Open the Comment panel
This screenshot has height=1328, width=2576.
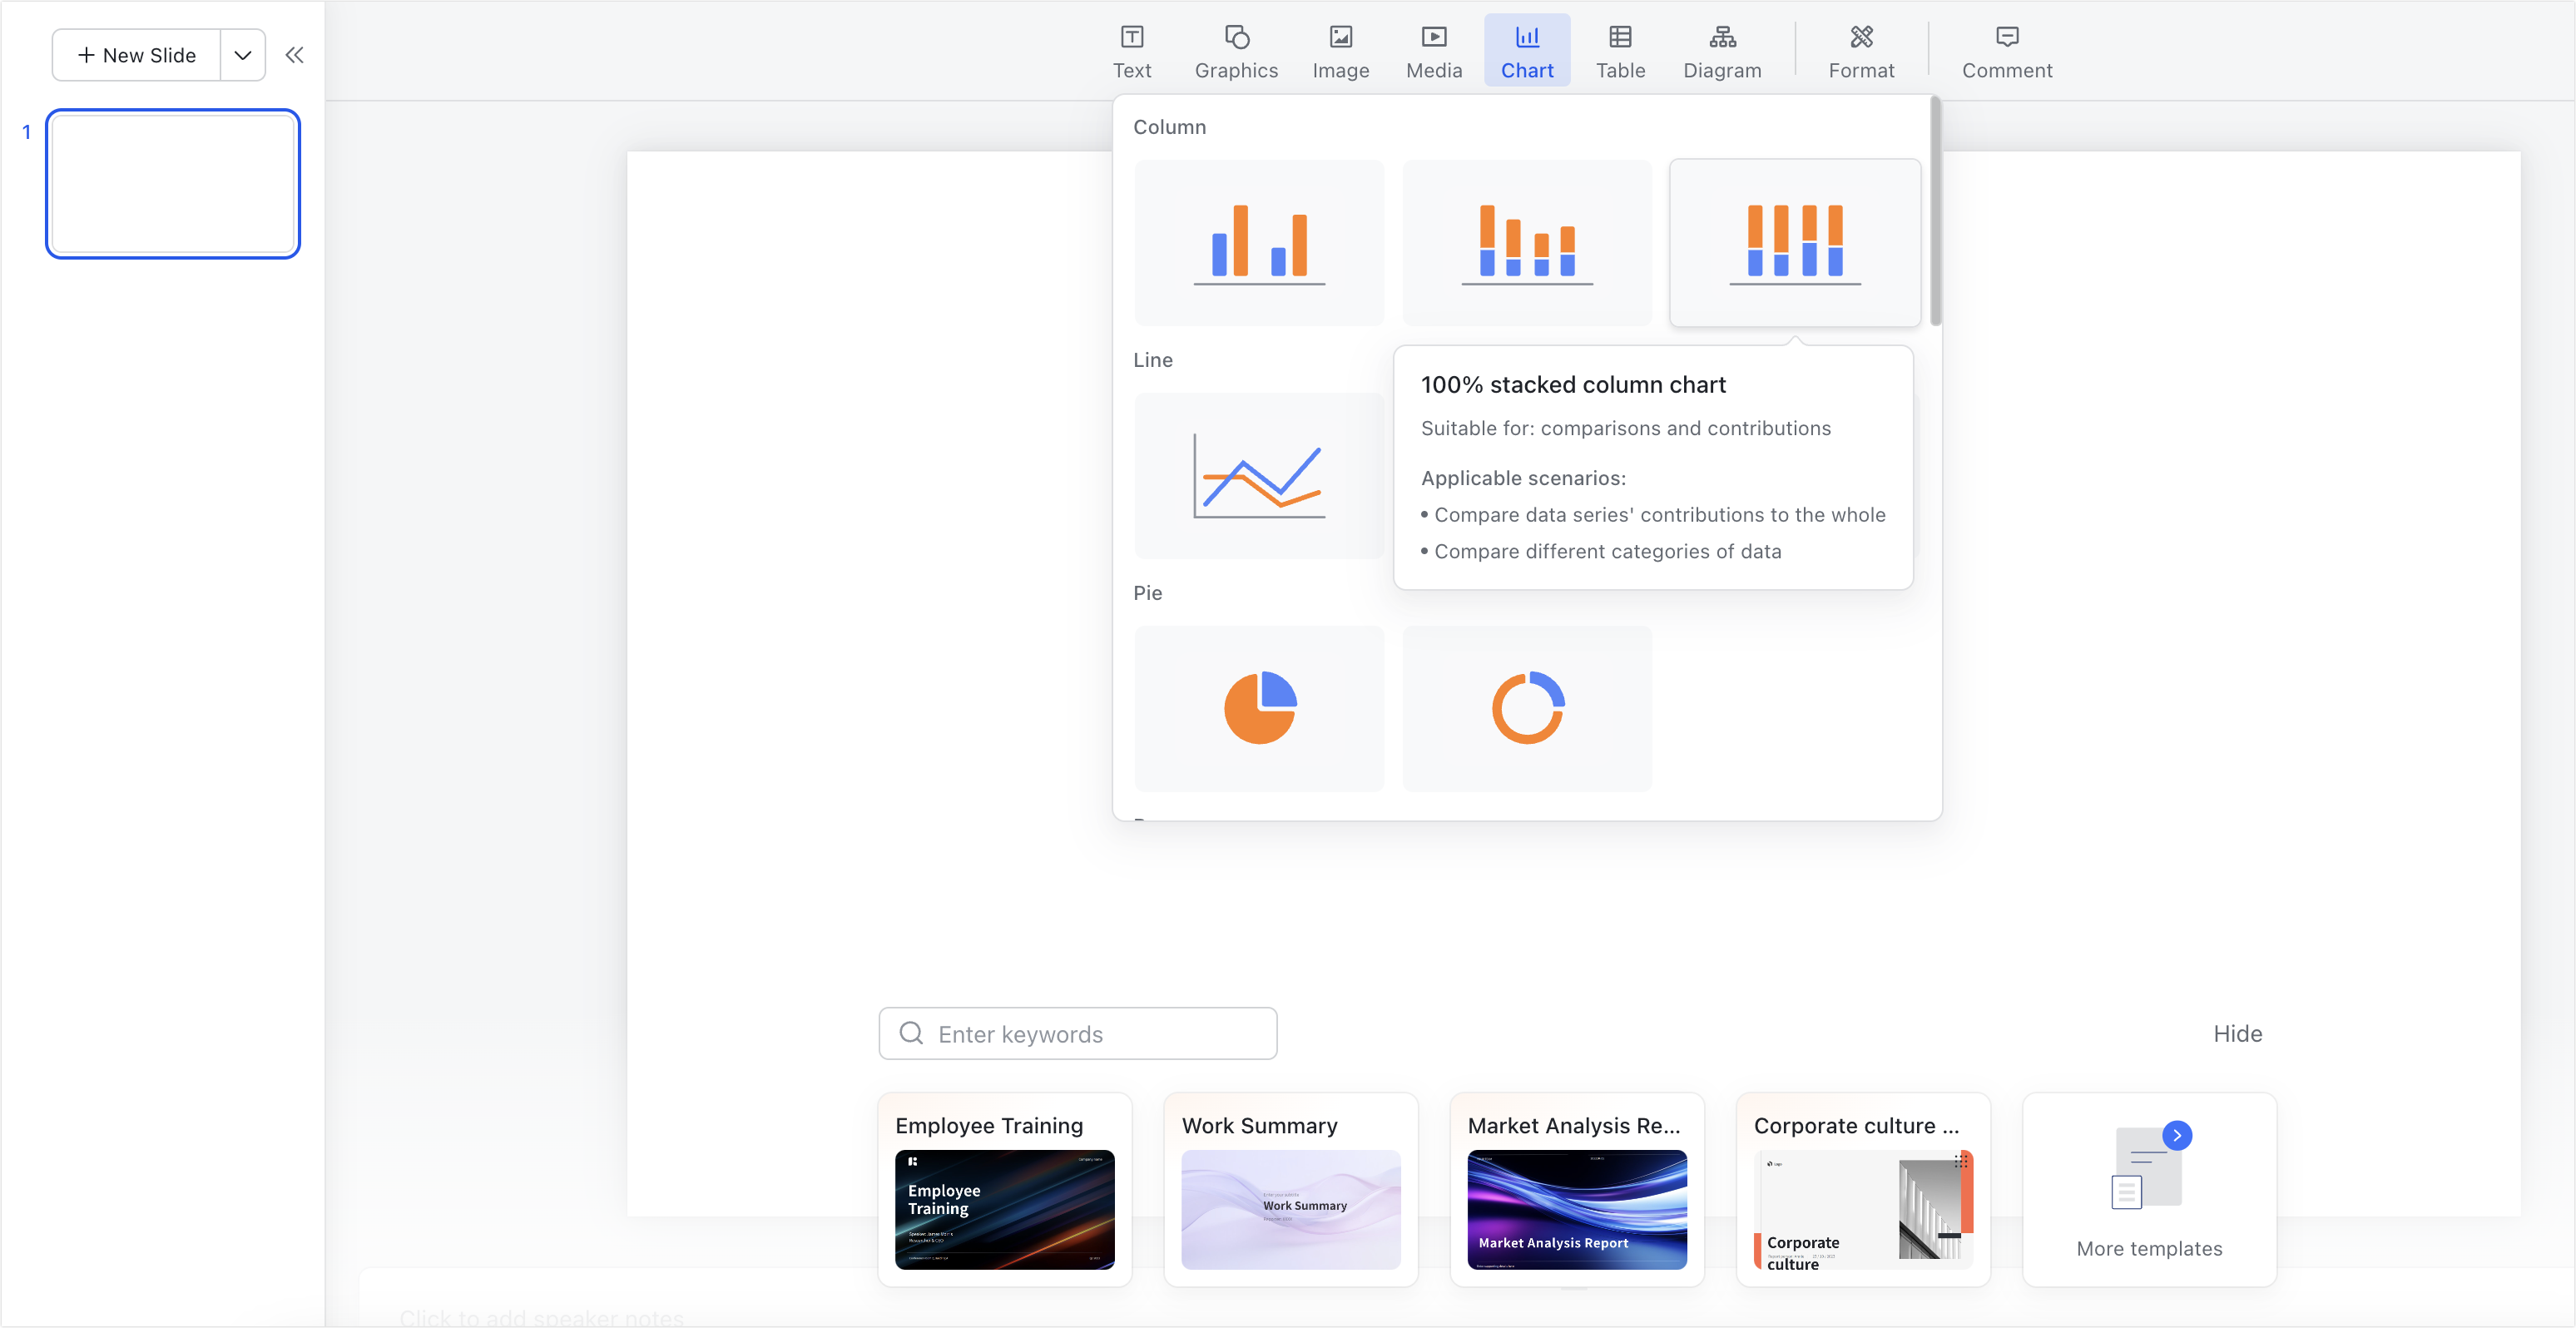point(2006,50)
